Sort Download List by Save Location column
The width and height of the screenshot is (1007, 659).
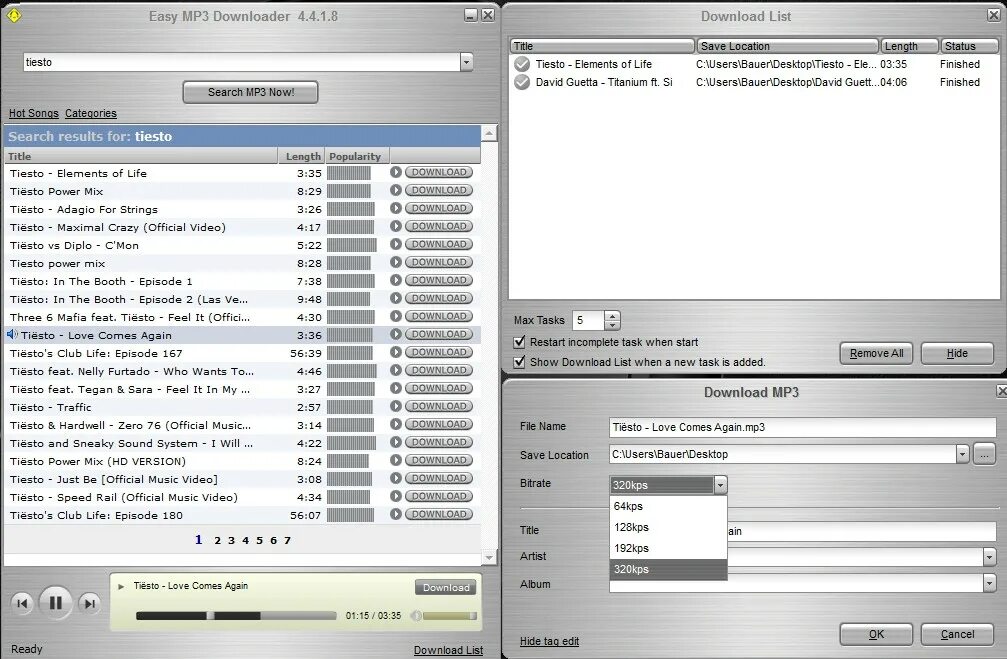click(787, 46)
